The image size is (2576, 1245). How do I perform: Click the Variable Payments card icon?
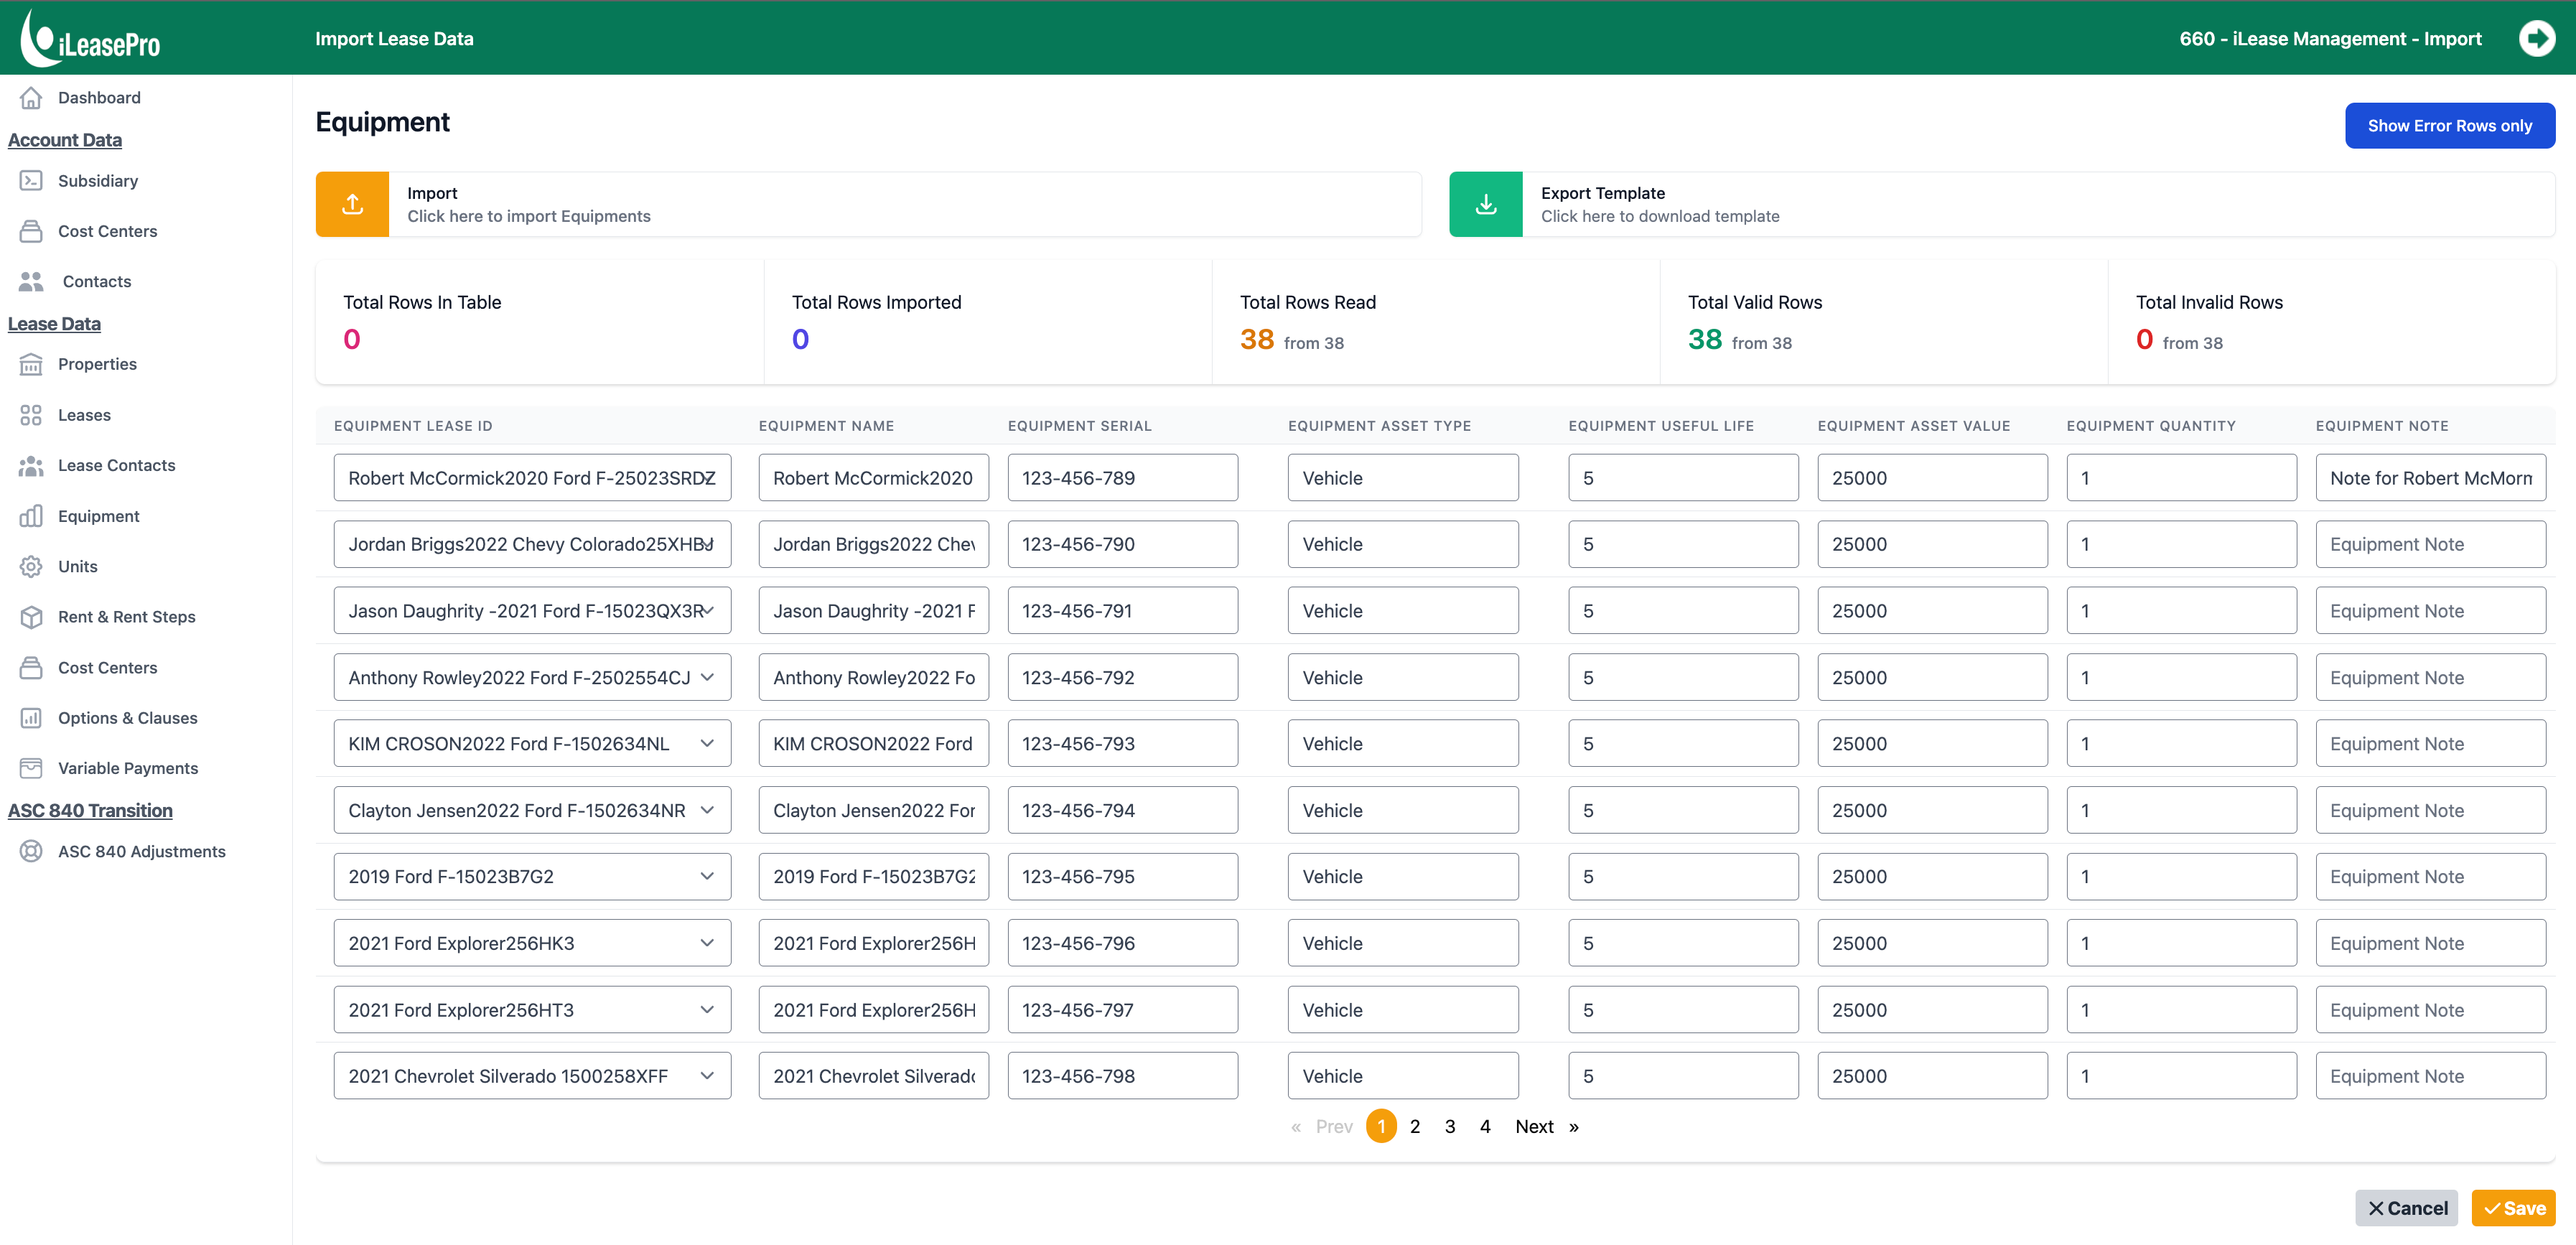pyautogui.click(x=31, y=768)
